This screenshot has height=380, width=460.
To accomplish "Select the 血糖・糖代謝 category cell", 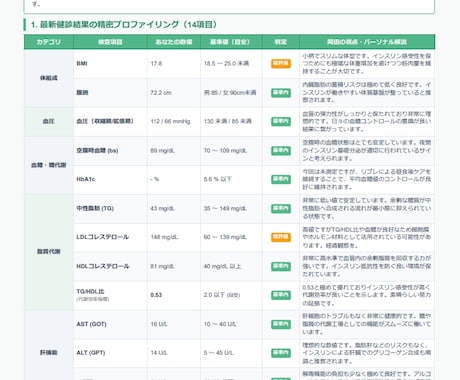I will [x=49, y=165].
